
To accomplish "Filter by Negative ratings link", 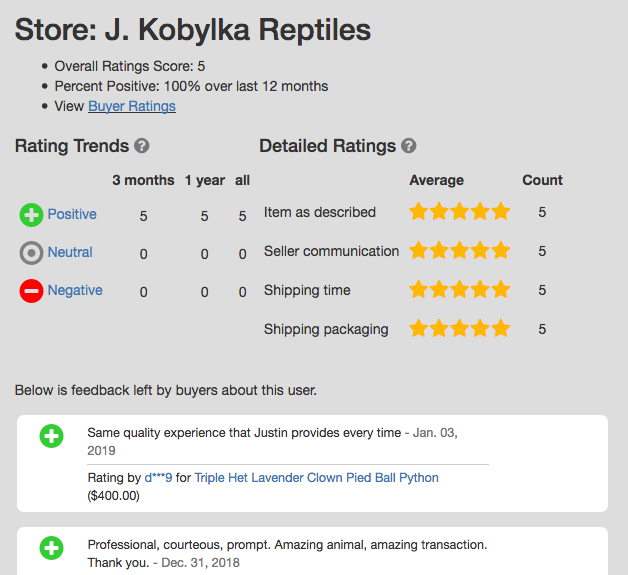I will coord(75,290).
